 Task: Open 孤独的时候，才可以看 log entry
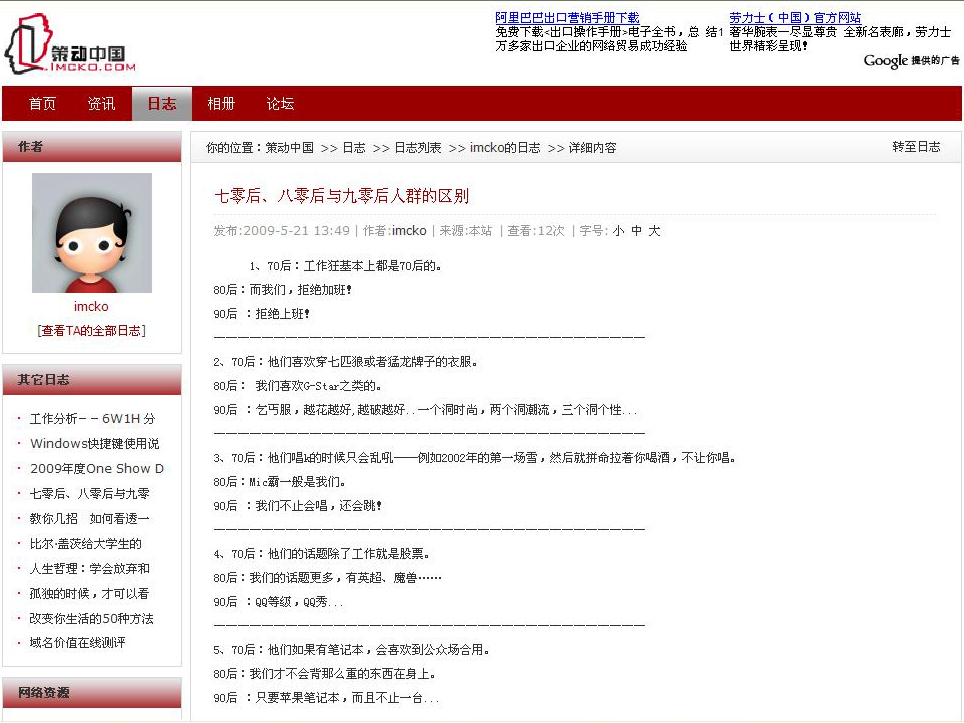(89, 593)
